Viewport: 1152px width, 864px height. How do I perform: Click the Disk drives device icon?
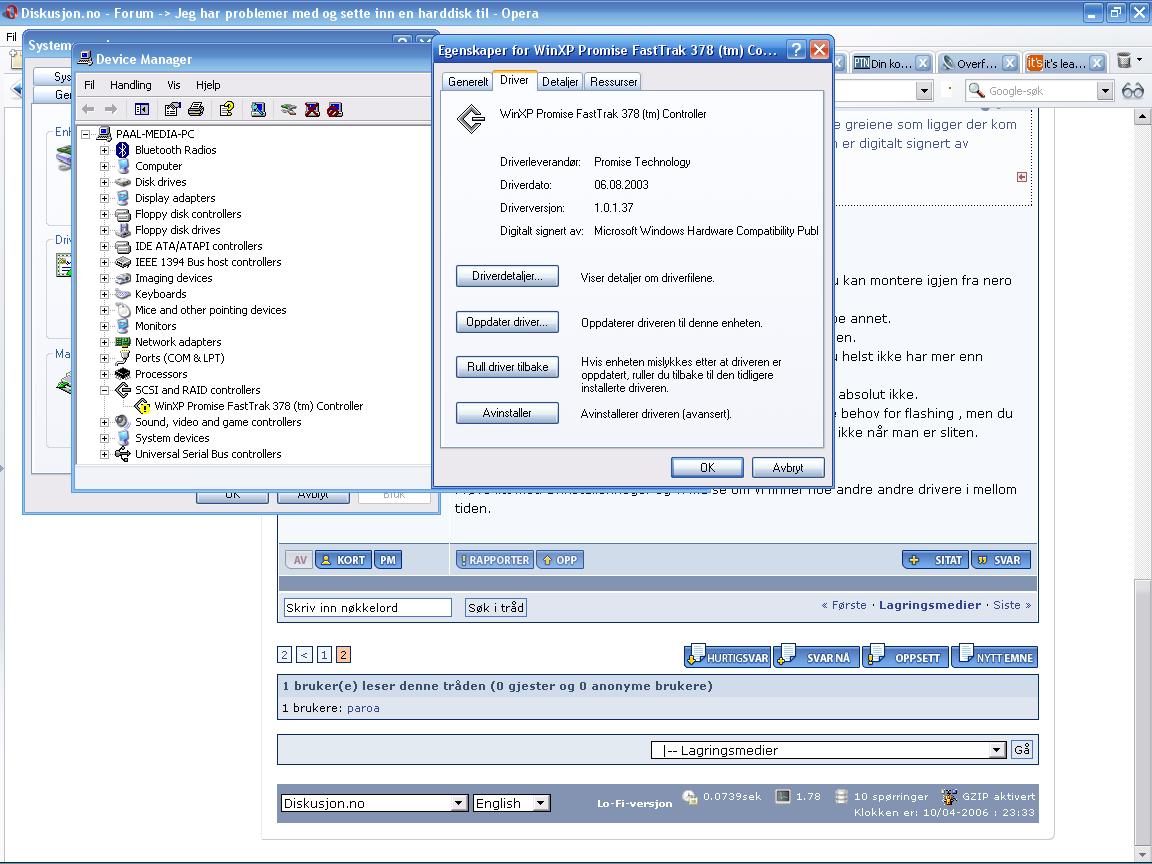click(x=123, y=182)
